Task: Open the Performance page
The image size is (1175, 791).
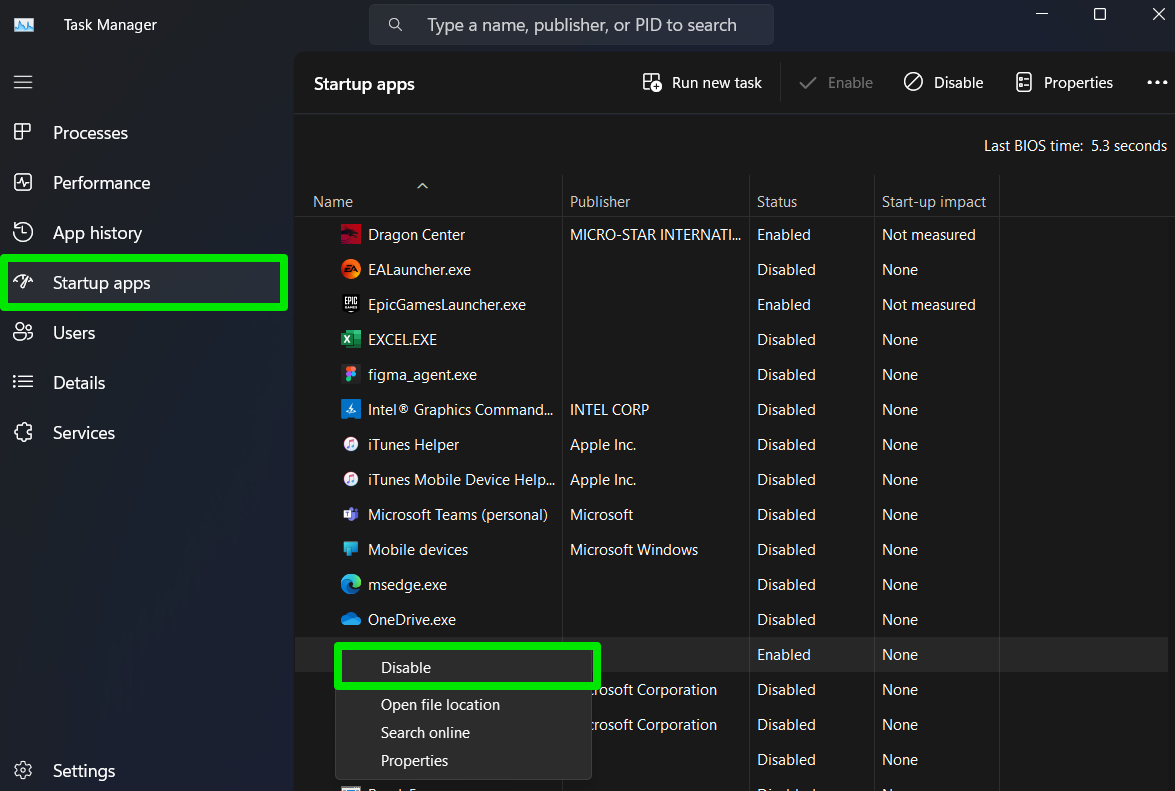Action: click(x=101, y=183)
